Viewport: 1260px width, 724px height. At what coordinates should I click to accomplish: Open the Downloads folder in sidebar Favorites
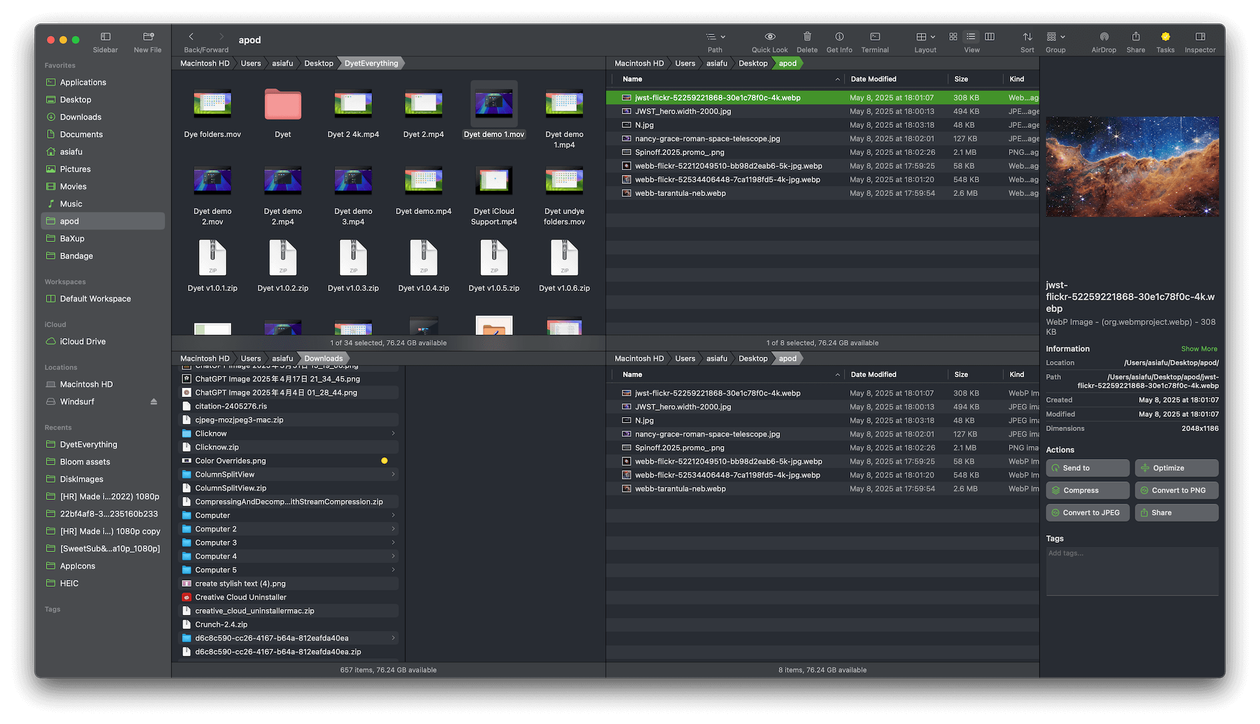tap(80, 117)
